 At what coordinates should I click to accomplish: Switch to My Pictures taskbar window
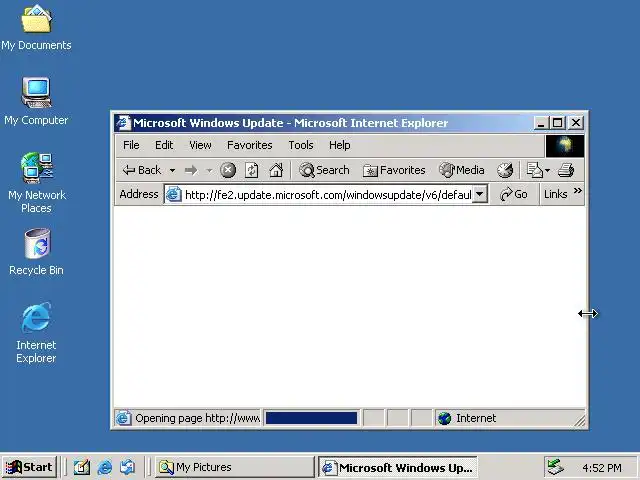[234, 467]
